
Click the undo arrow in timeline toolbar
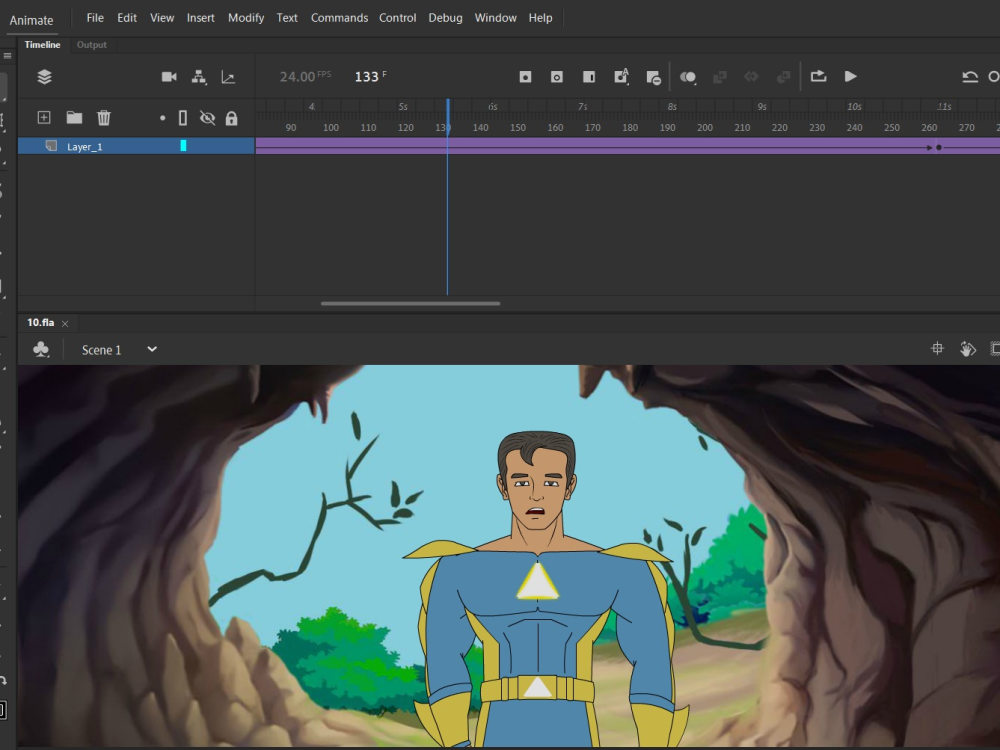pyautogui.click(x=969, y=77)
